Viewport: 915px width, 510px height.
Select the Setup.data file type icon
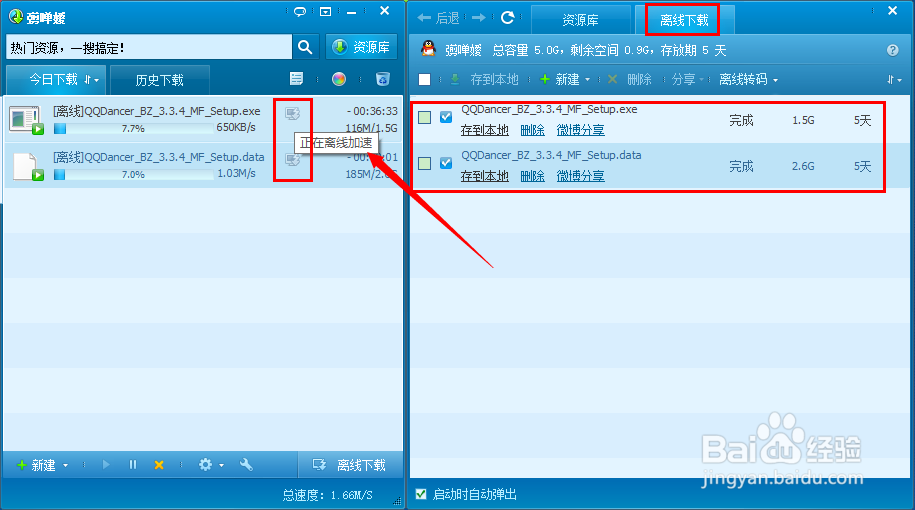[x=28, y=166]
